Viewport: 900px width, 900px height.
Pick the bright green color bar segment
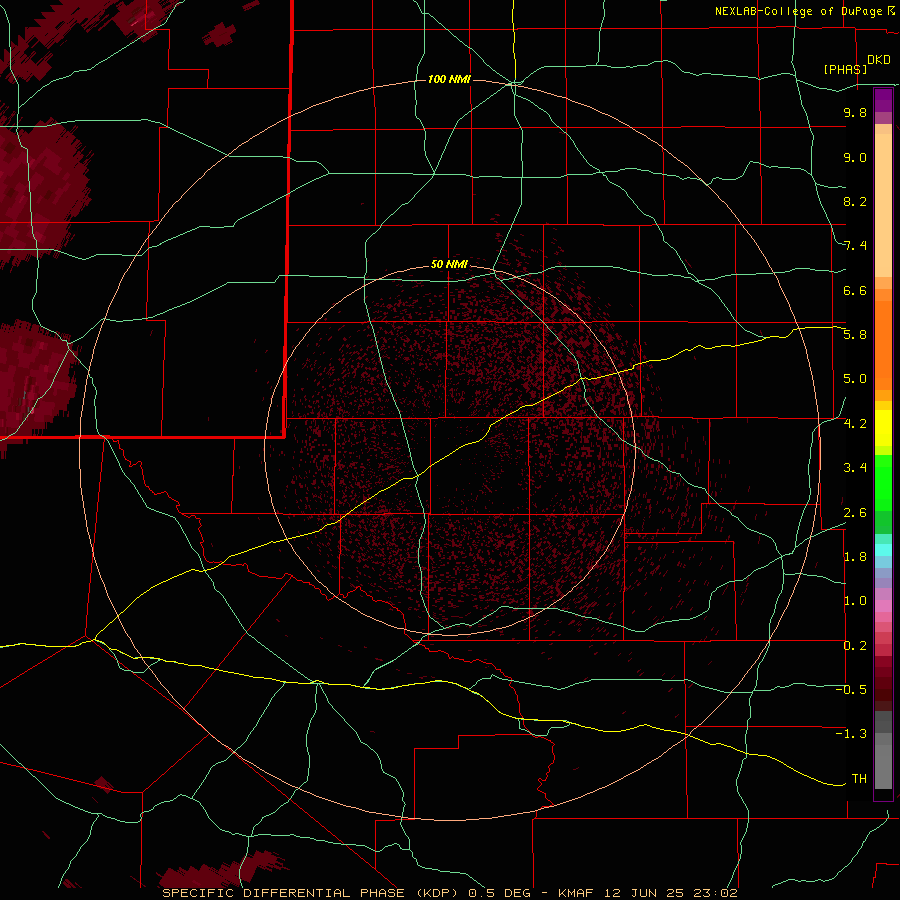[883, 483]
